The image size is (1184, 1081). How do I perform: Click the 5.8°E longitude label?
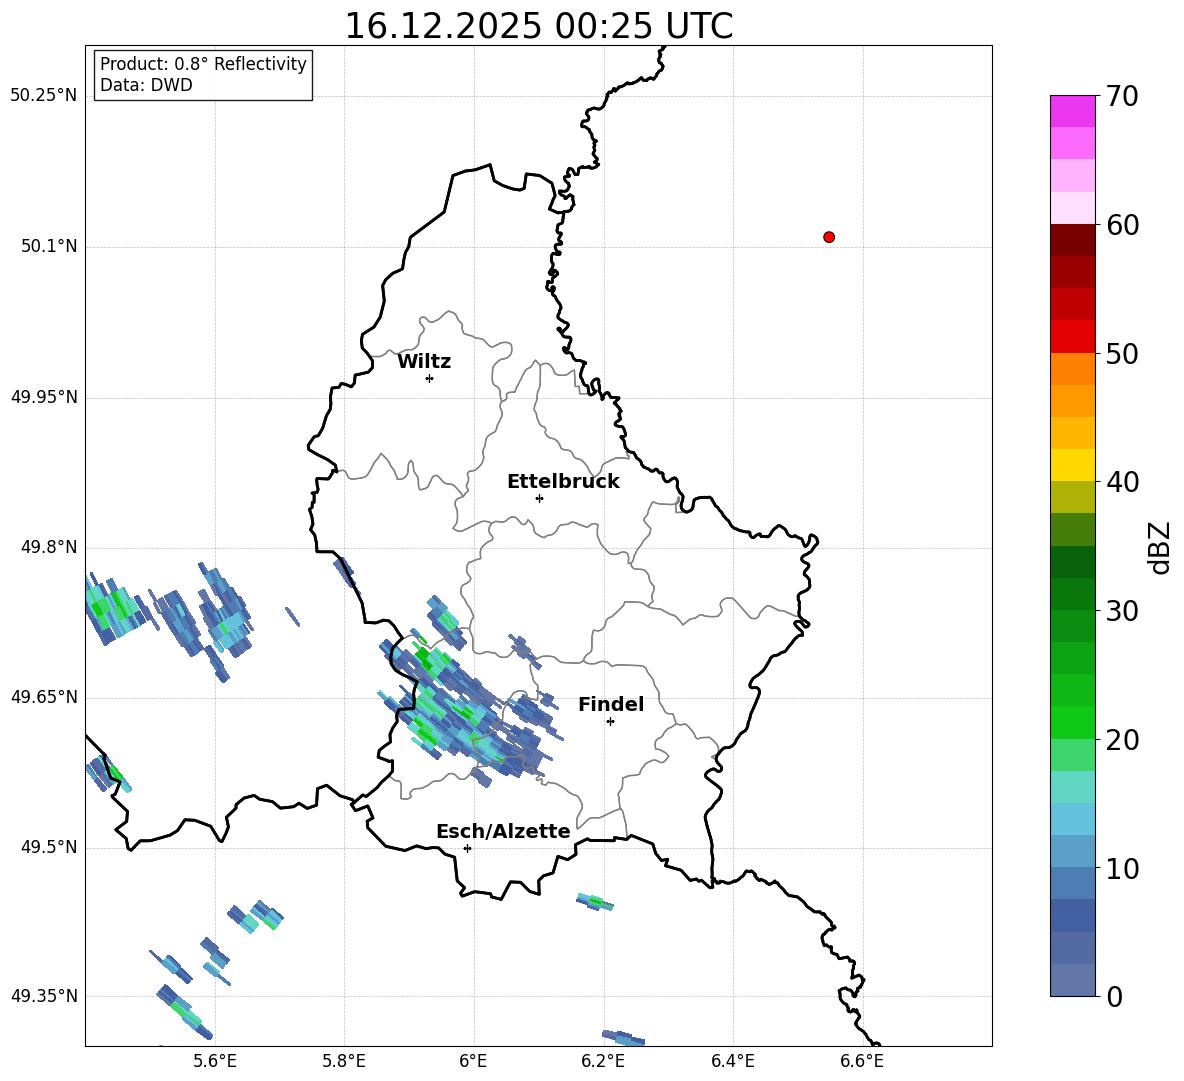(344, 1061)
